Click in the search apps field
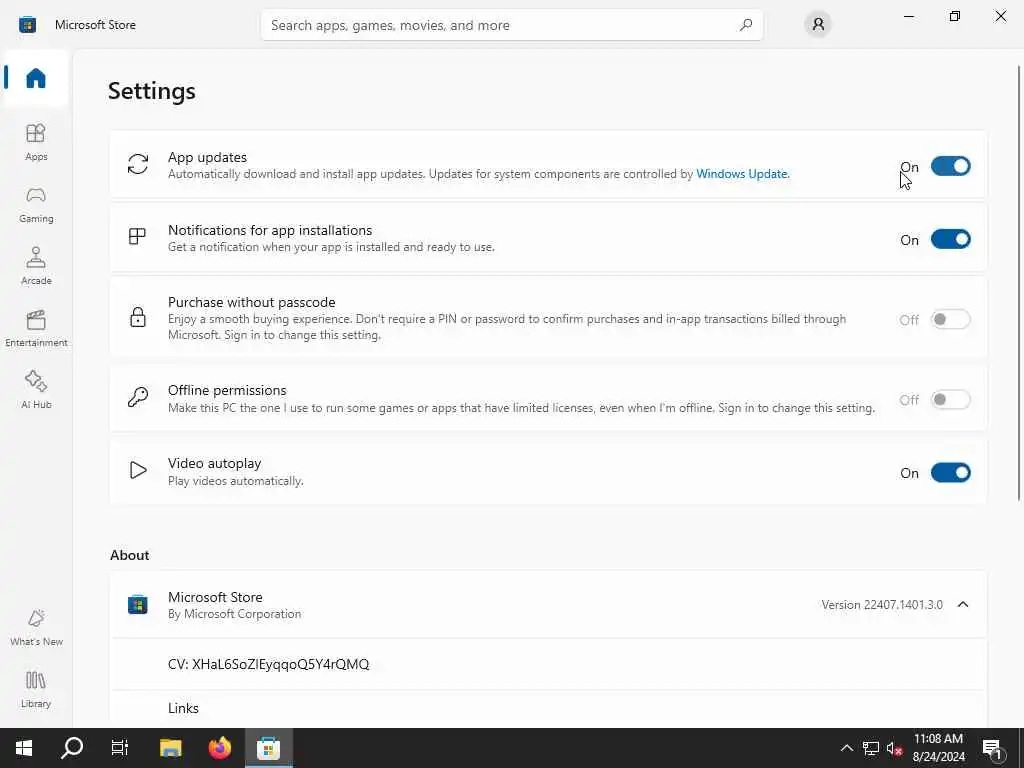 tap(511, 25)
